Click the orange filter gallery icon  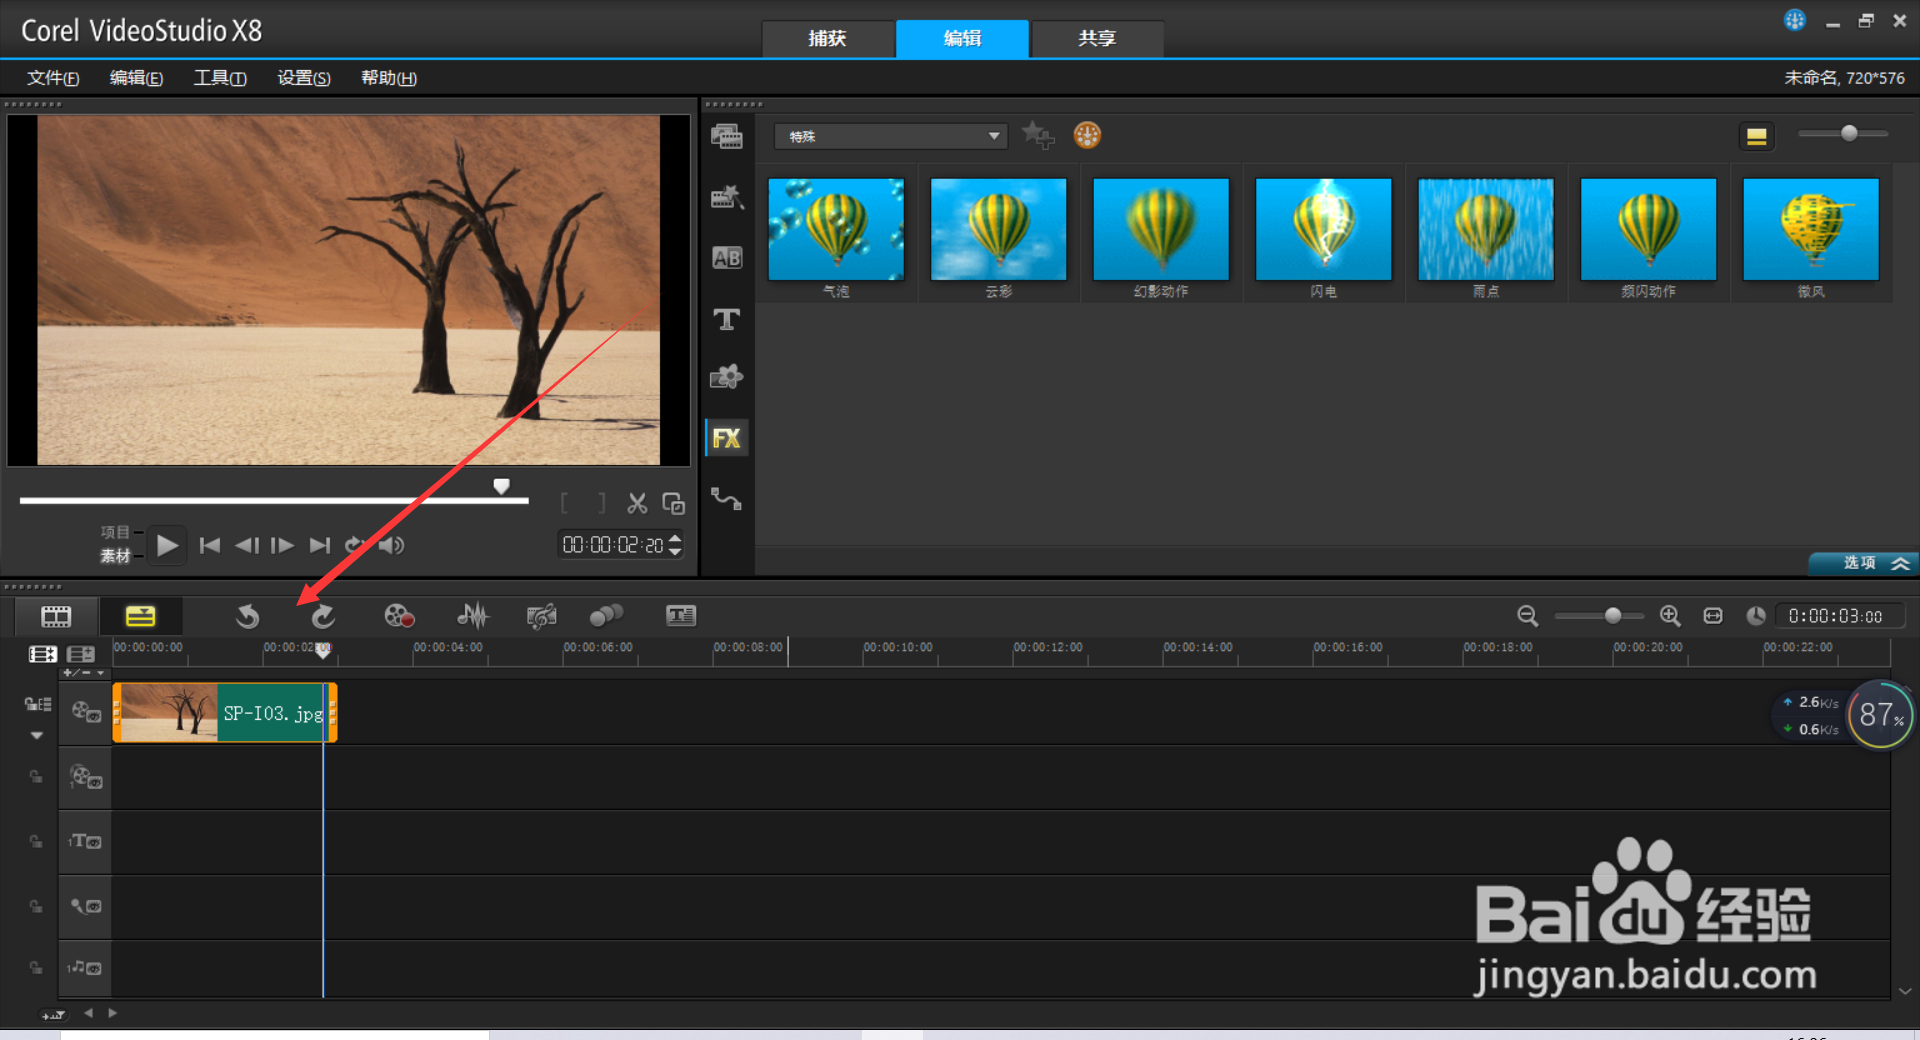click(x=1087, y=135)
